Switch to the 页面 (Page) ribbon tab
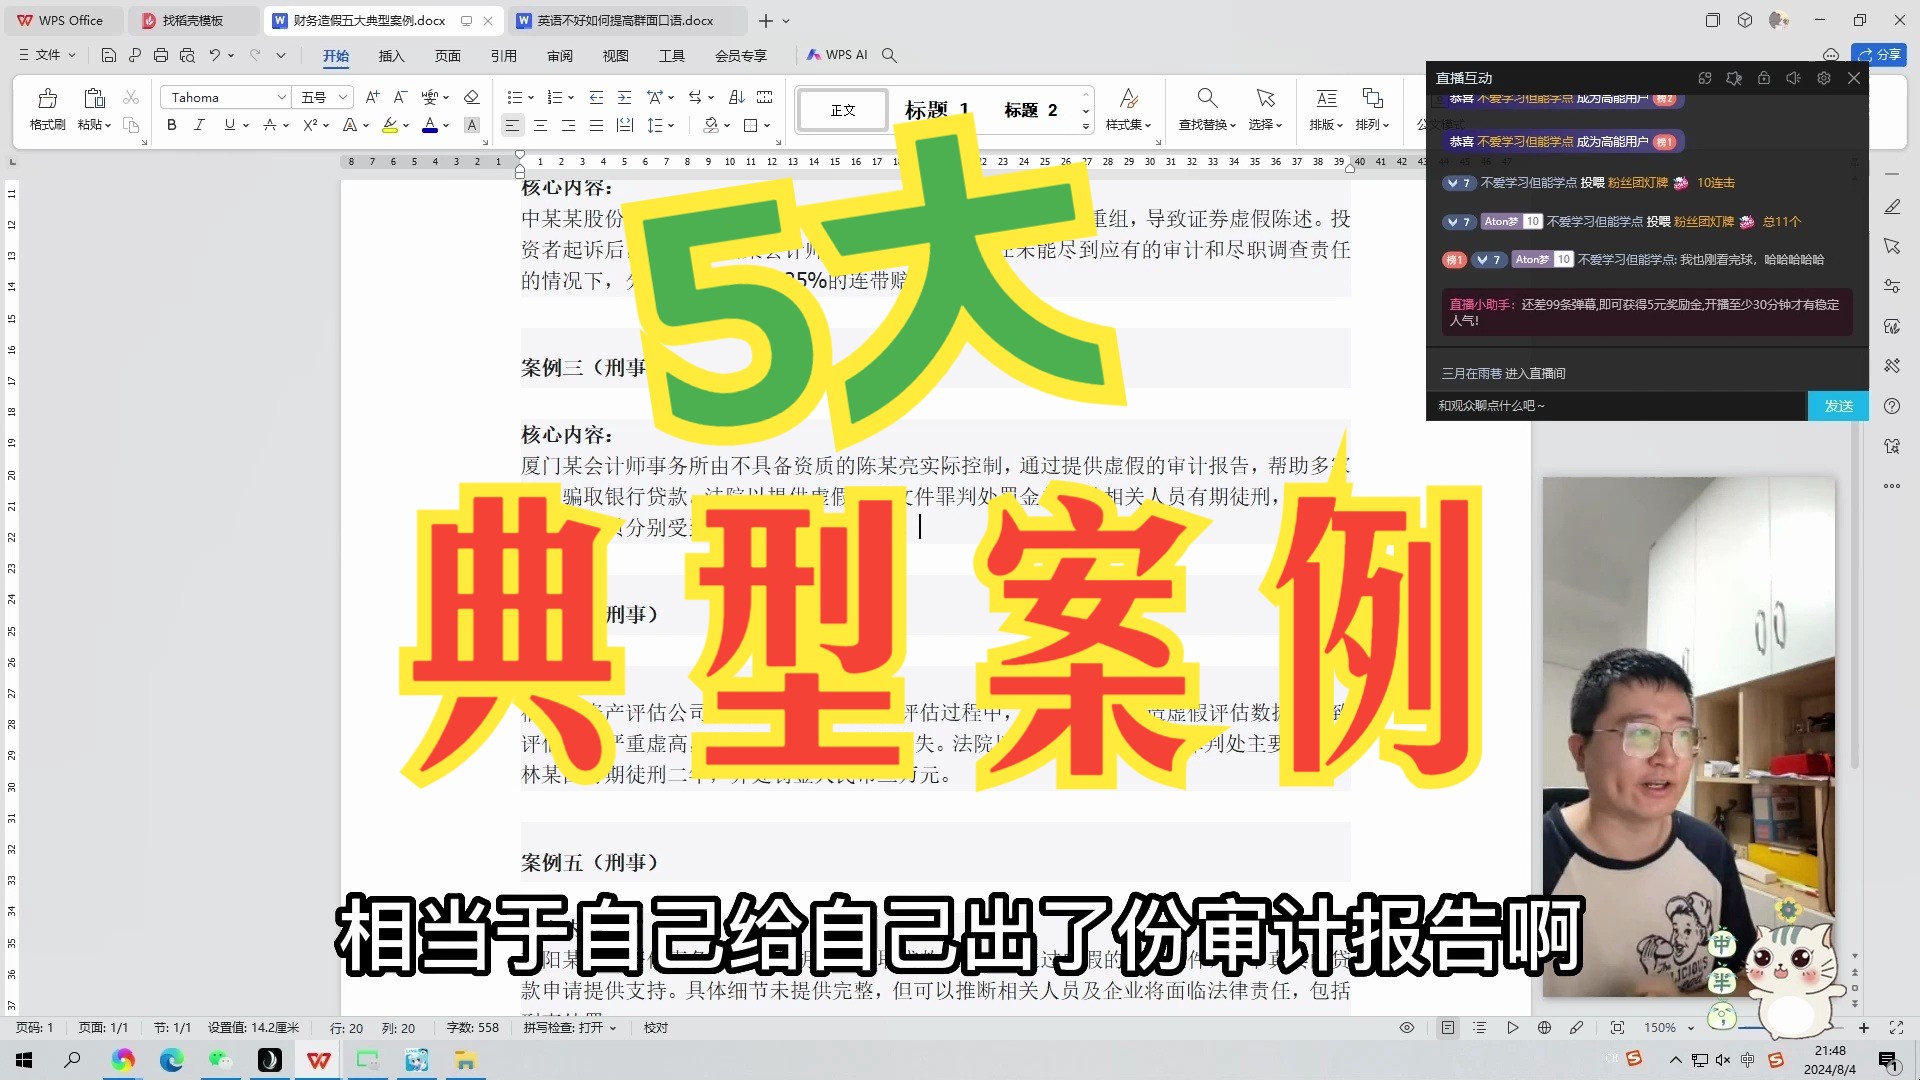Screen dimensions: 1920x1080 tap(448, 56)
